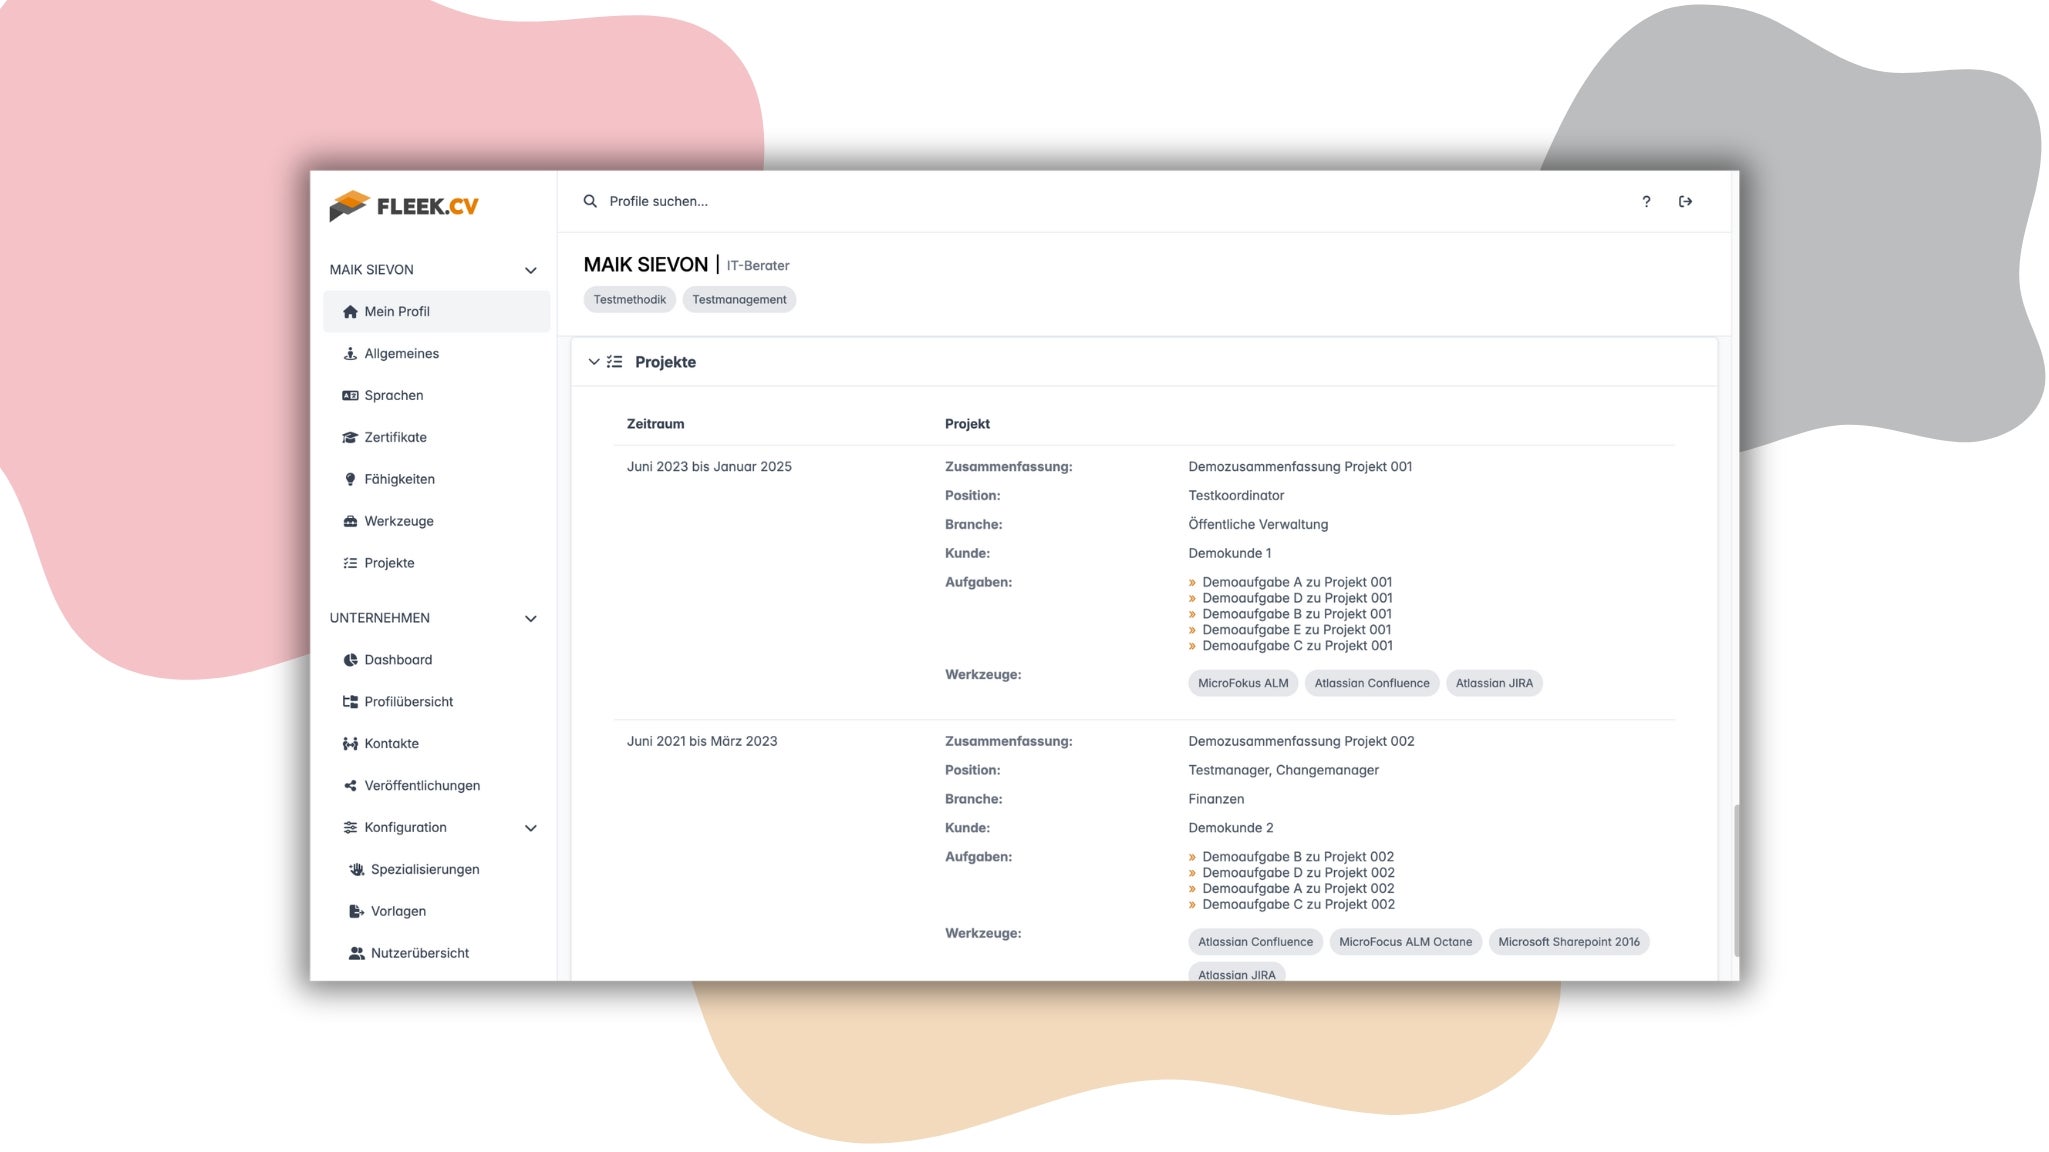This screenshot has width=2049, height=1152.
Task: Open Mein Profil menu item
Action: (397, 312)
